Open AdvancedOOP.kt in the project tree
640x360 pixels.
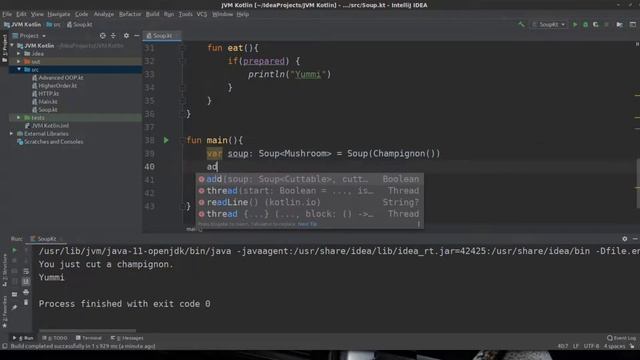pos(58,78)
